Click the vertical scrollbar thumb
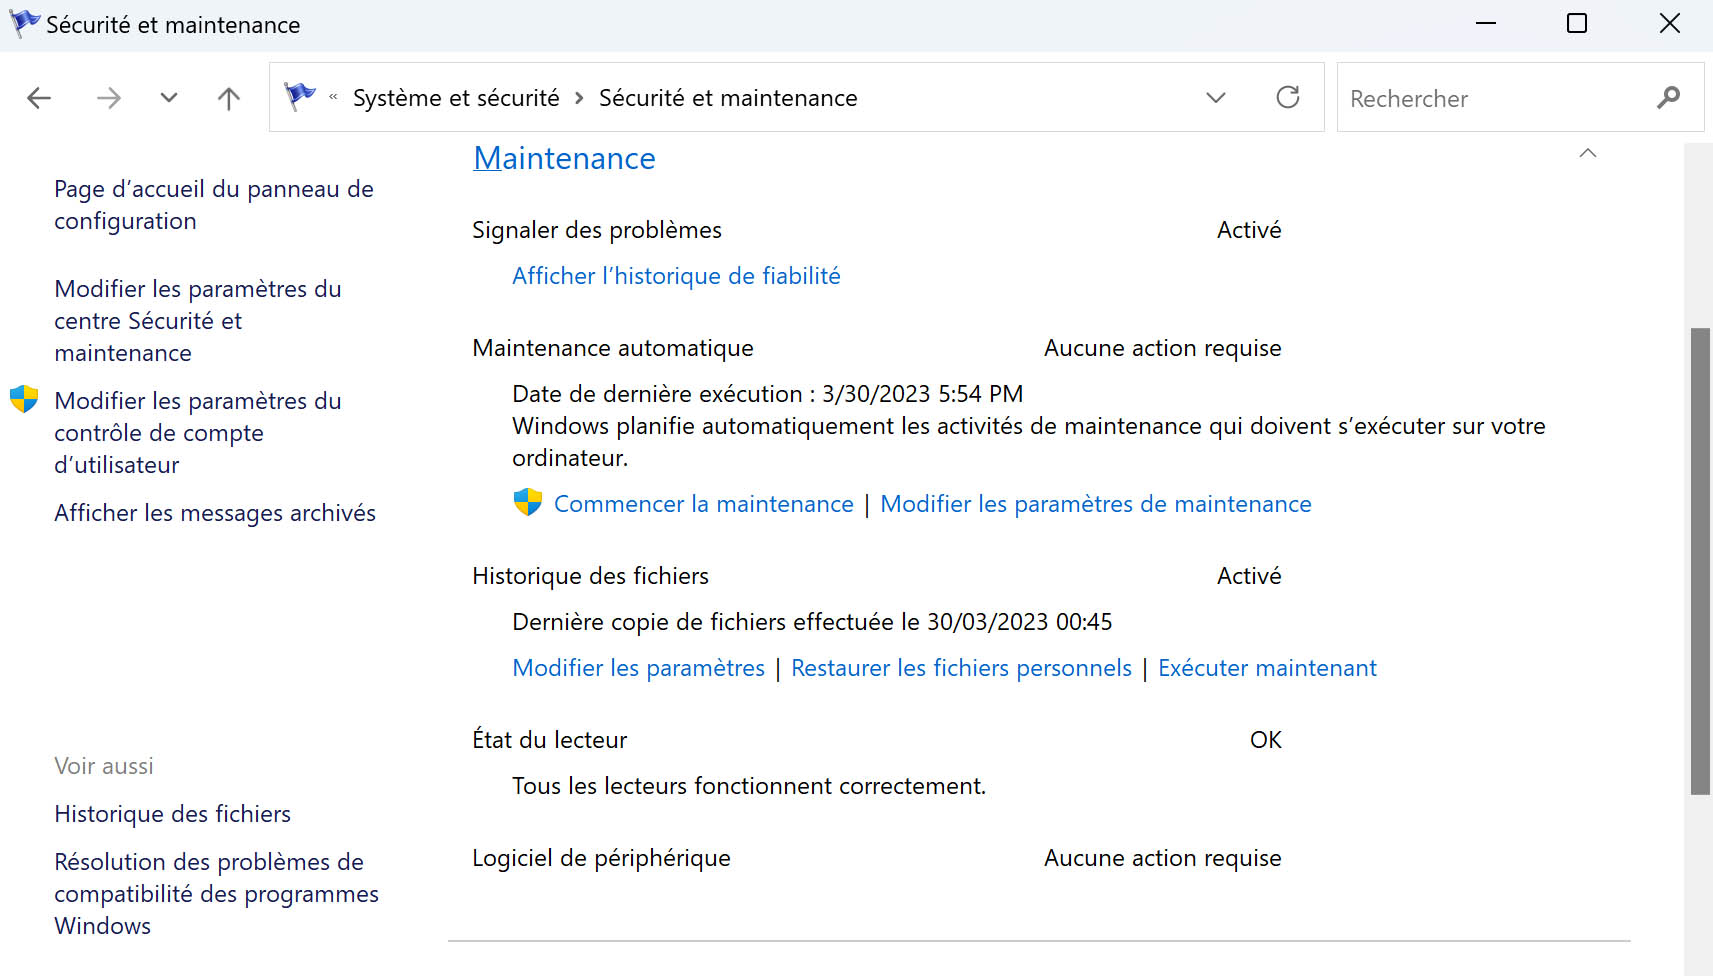Image resolution: width=1713 pixels, height=976 pixels. [x=1700, y=561]
